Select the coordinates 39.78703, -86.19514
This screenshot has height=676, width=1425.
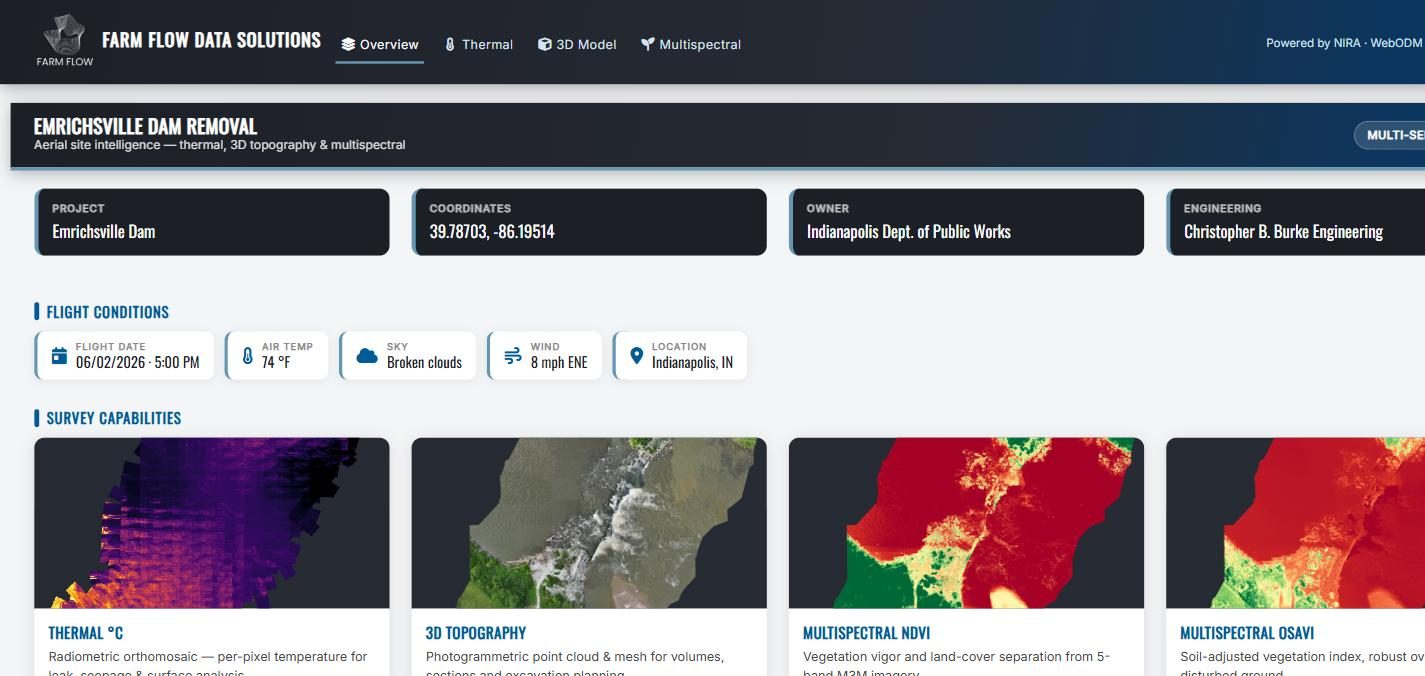tap(492, 231)
